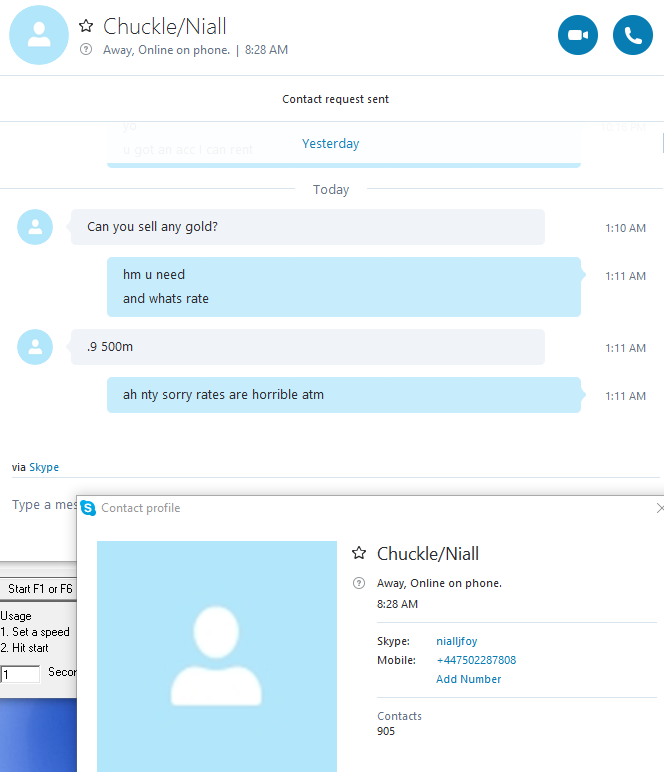664x772 pixels.
Task: Click the Start F1 or F6 button
Action: click(38, 589)
